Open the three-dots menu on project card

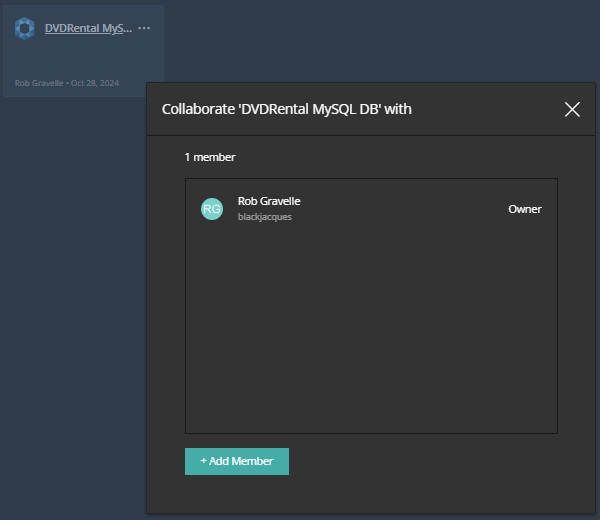click(x=144, y=28)
